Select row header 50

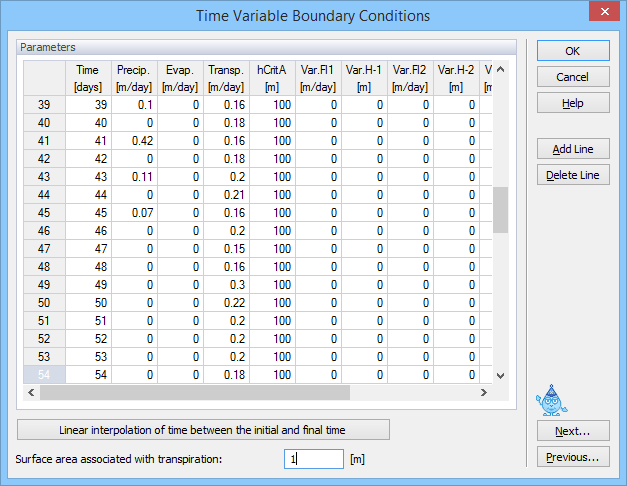click(x=44, y=302)
